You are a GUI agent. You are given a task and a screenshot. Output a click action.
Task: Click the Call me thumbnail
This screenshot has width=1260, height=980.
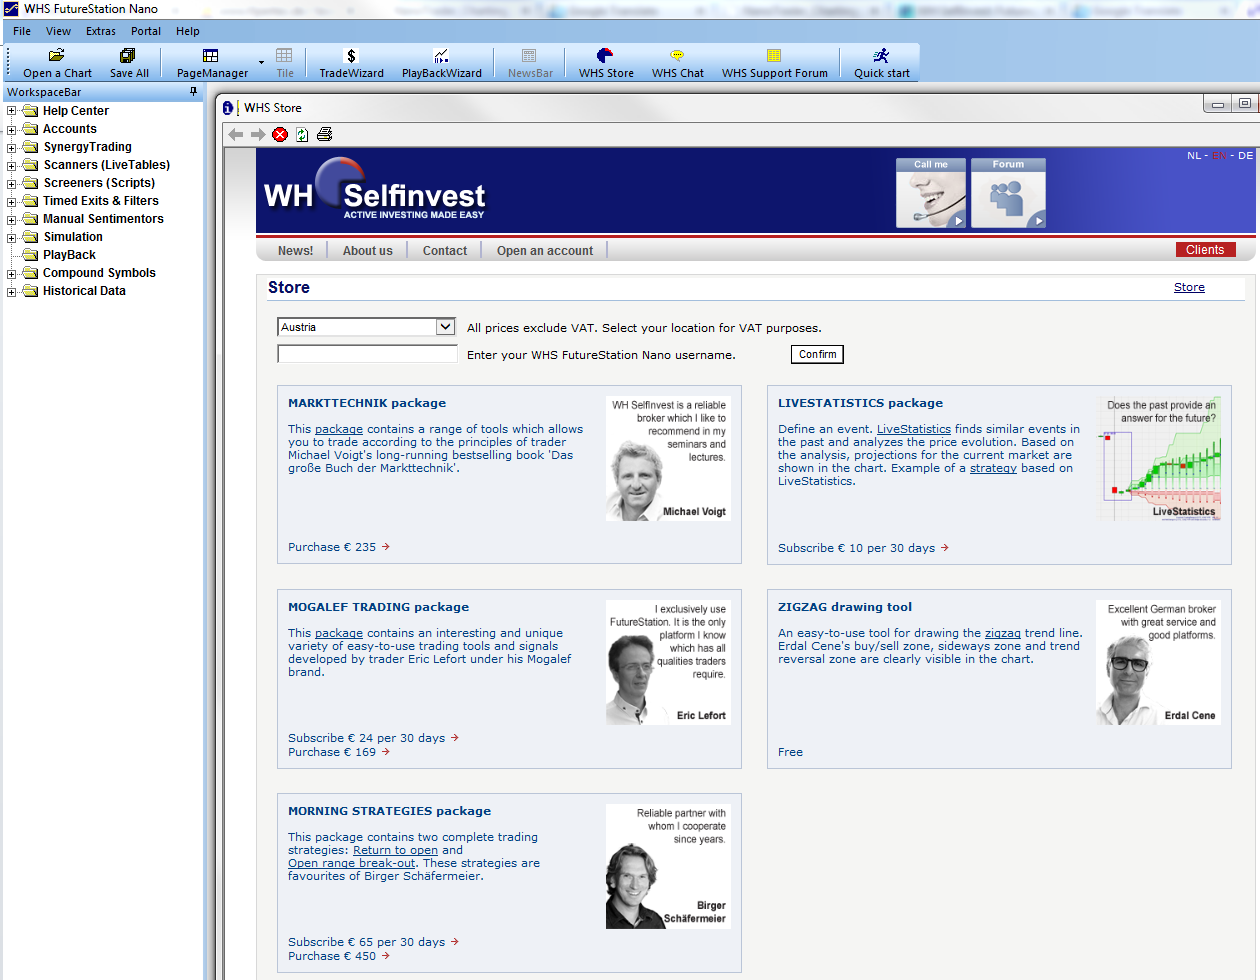pyautogui.click(x=930, y=193)
